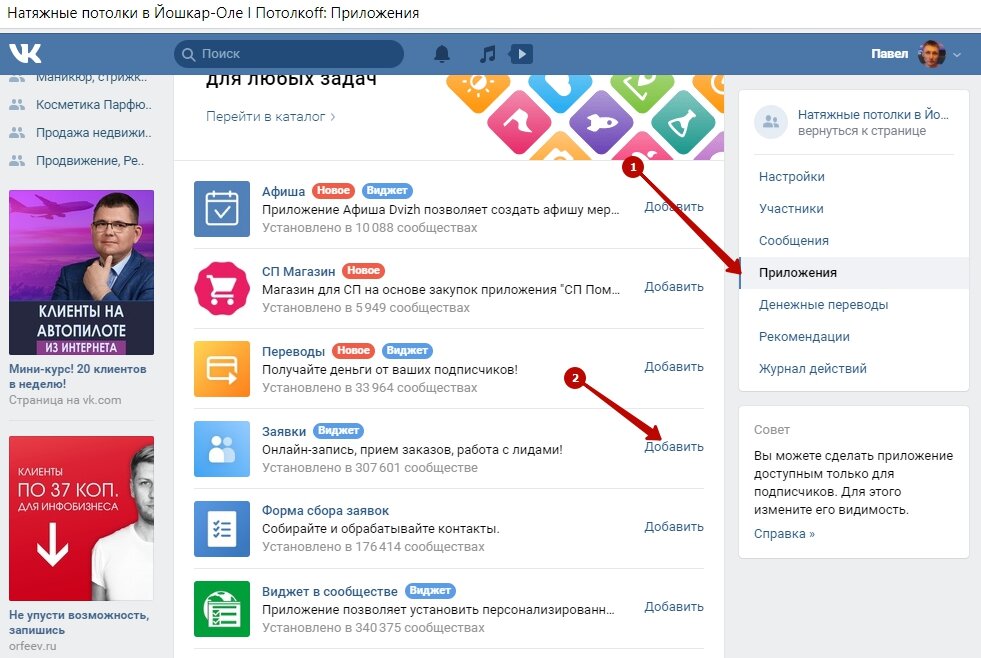The image size is (981, 658).
Task: Open notifications bell icon
Action: coord(442,54)
